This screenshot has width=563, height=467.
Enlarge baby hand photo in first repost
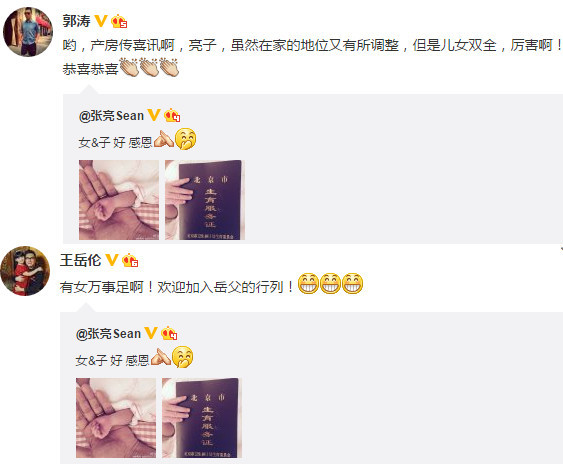tap(119, 200)
